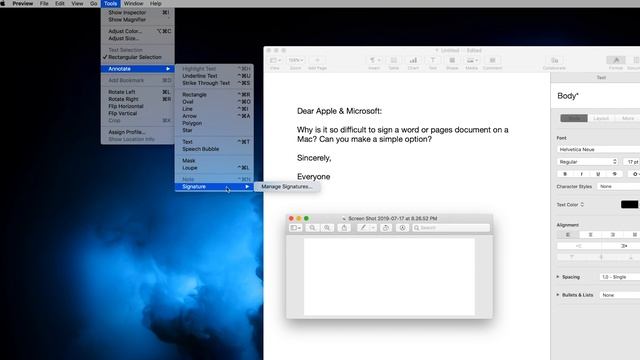This screenshot has width=640, height=360.
Task: Select Signature in Annotate submenu
Action: 214,187
